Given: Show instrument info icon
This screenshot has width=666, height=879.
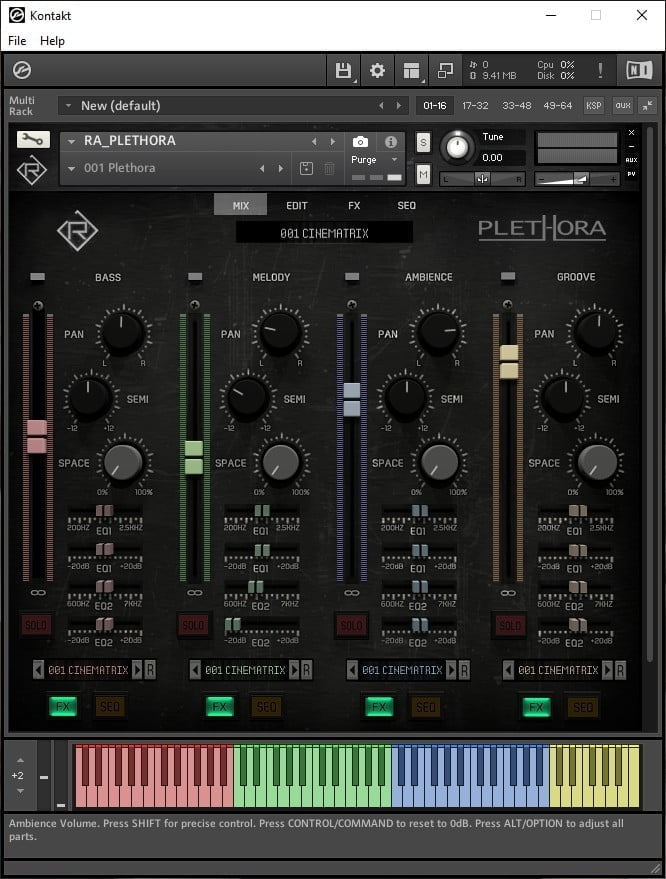Looking at the screenshot, I should 390,142.
